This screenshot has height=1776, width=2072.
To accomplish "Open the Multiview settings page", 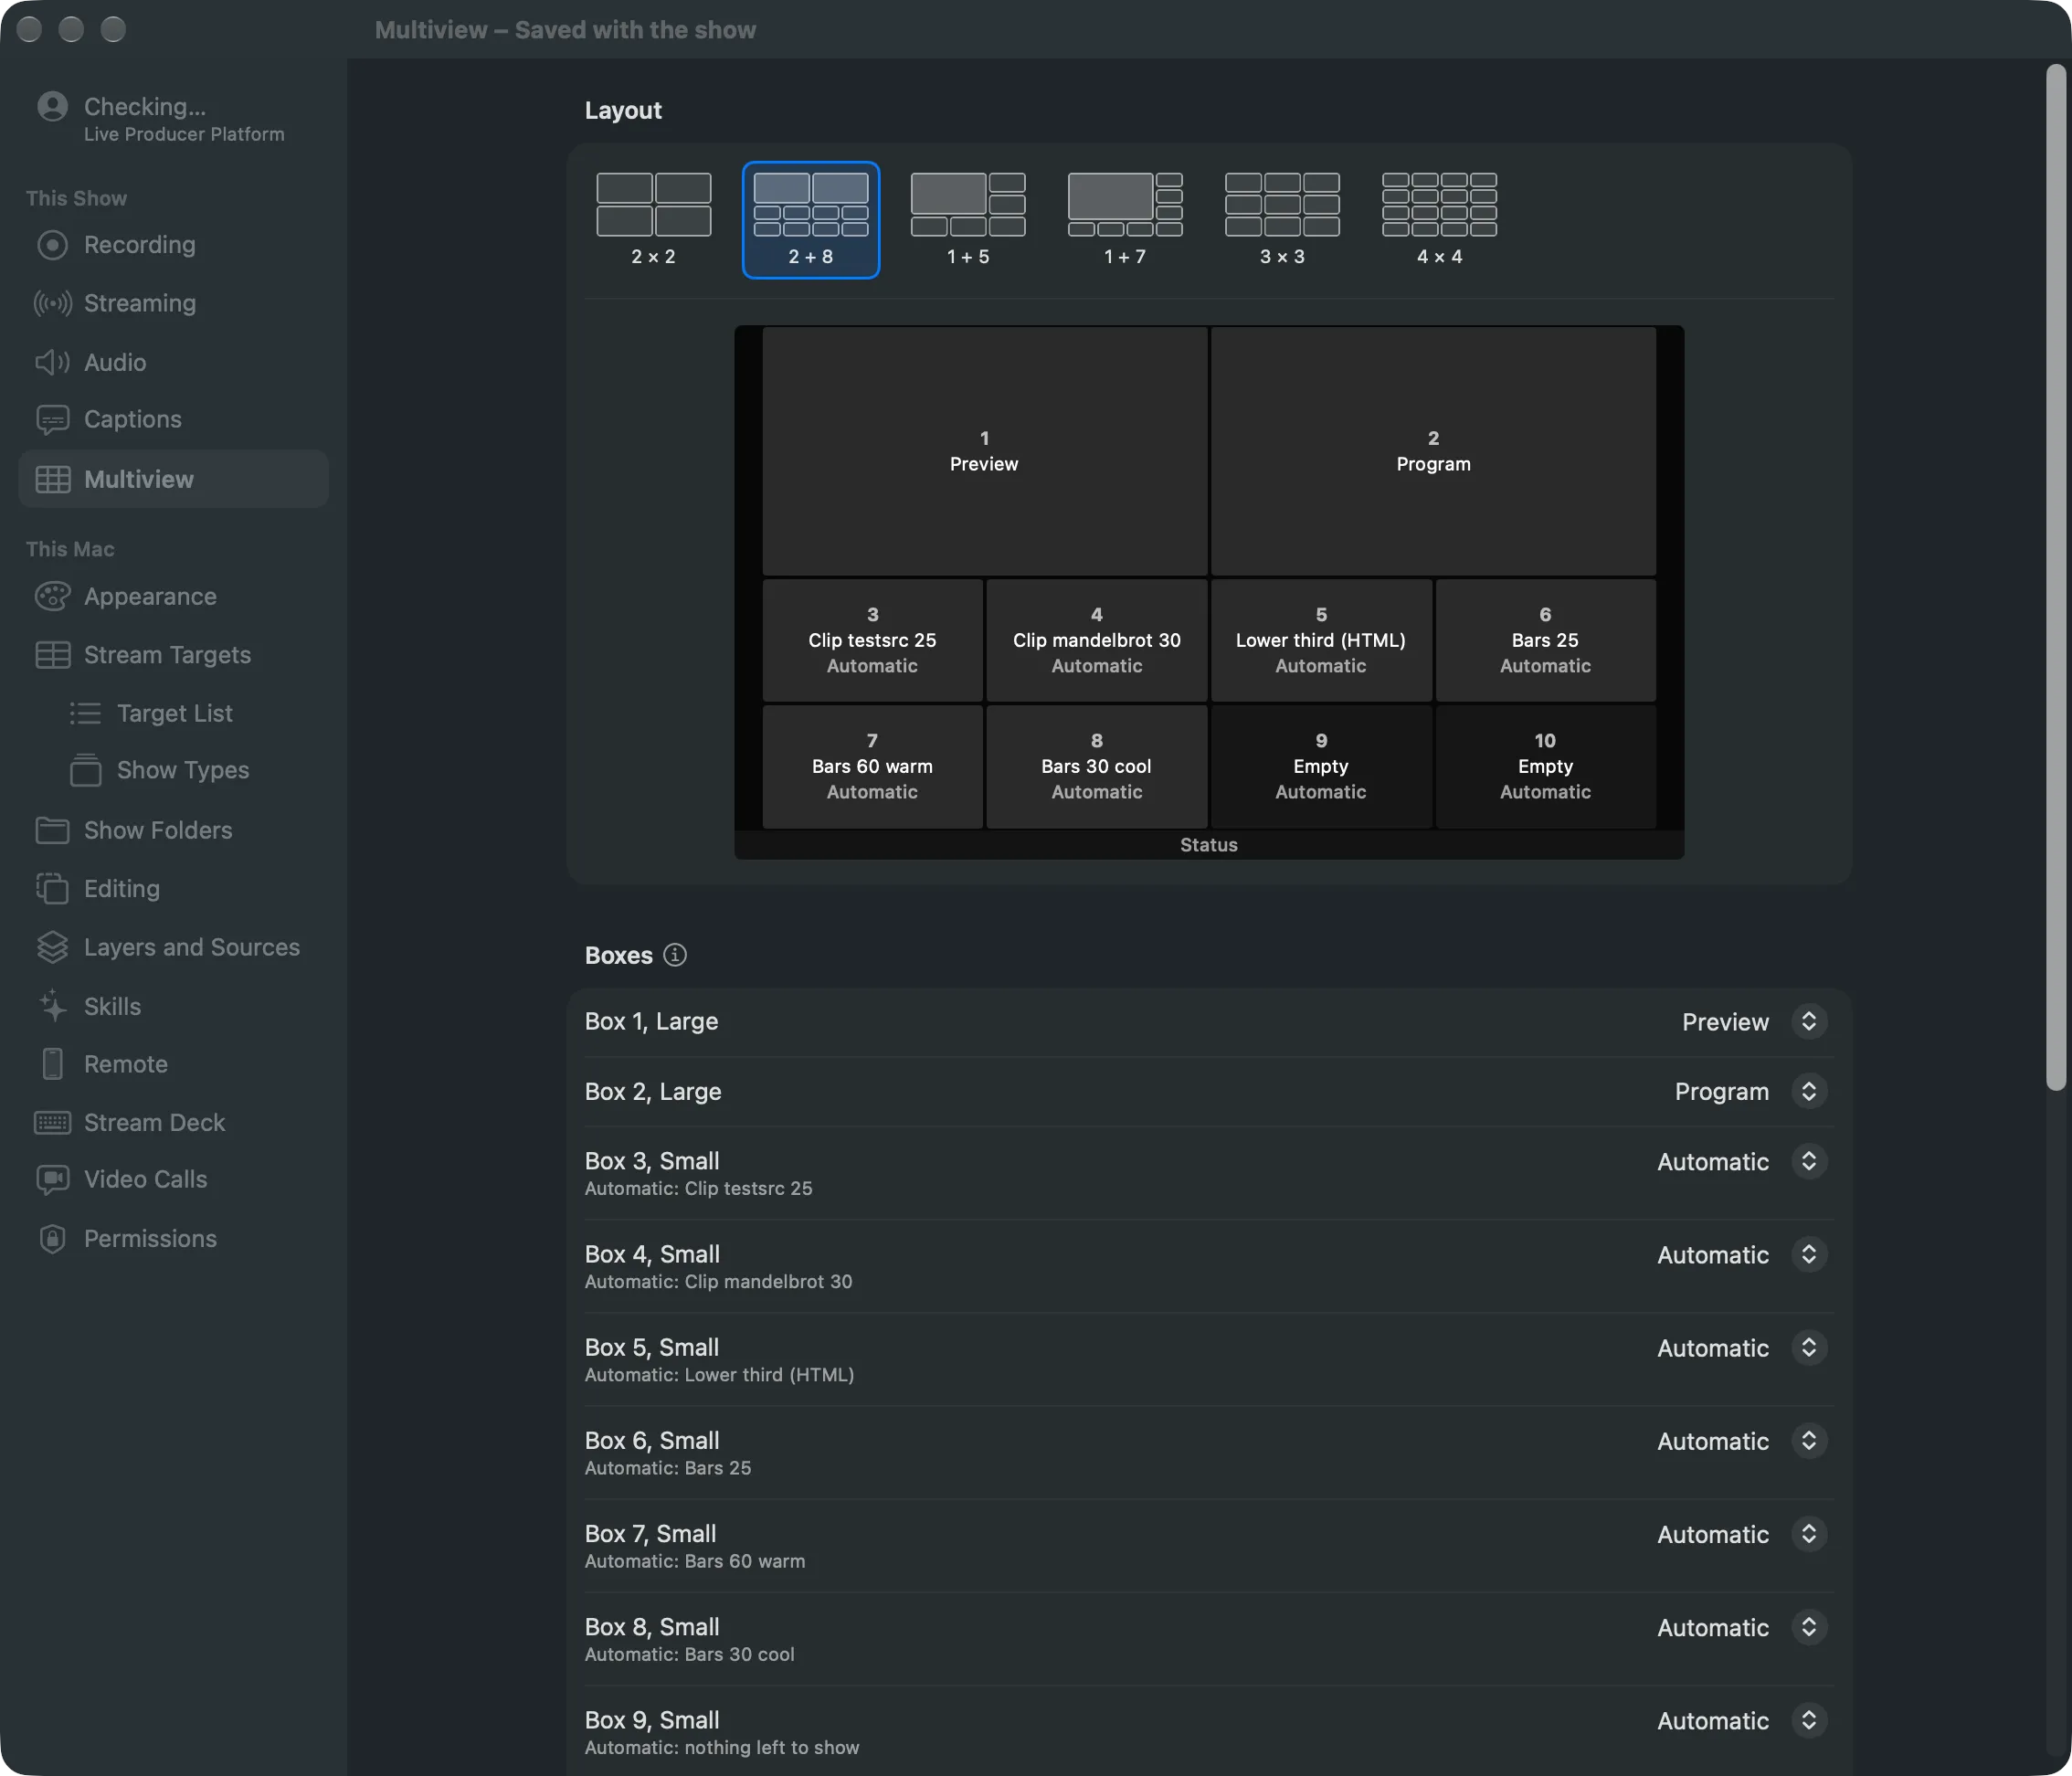I will (174, 479).
